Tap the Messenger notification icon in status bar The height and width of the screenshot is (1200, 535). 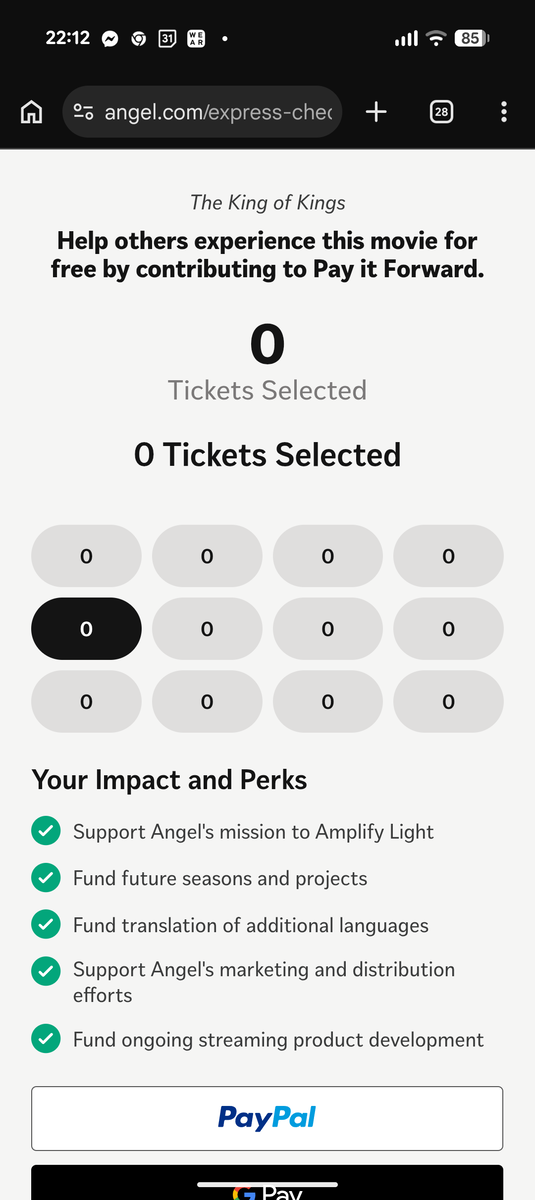111,39
